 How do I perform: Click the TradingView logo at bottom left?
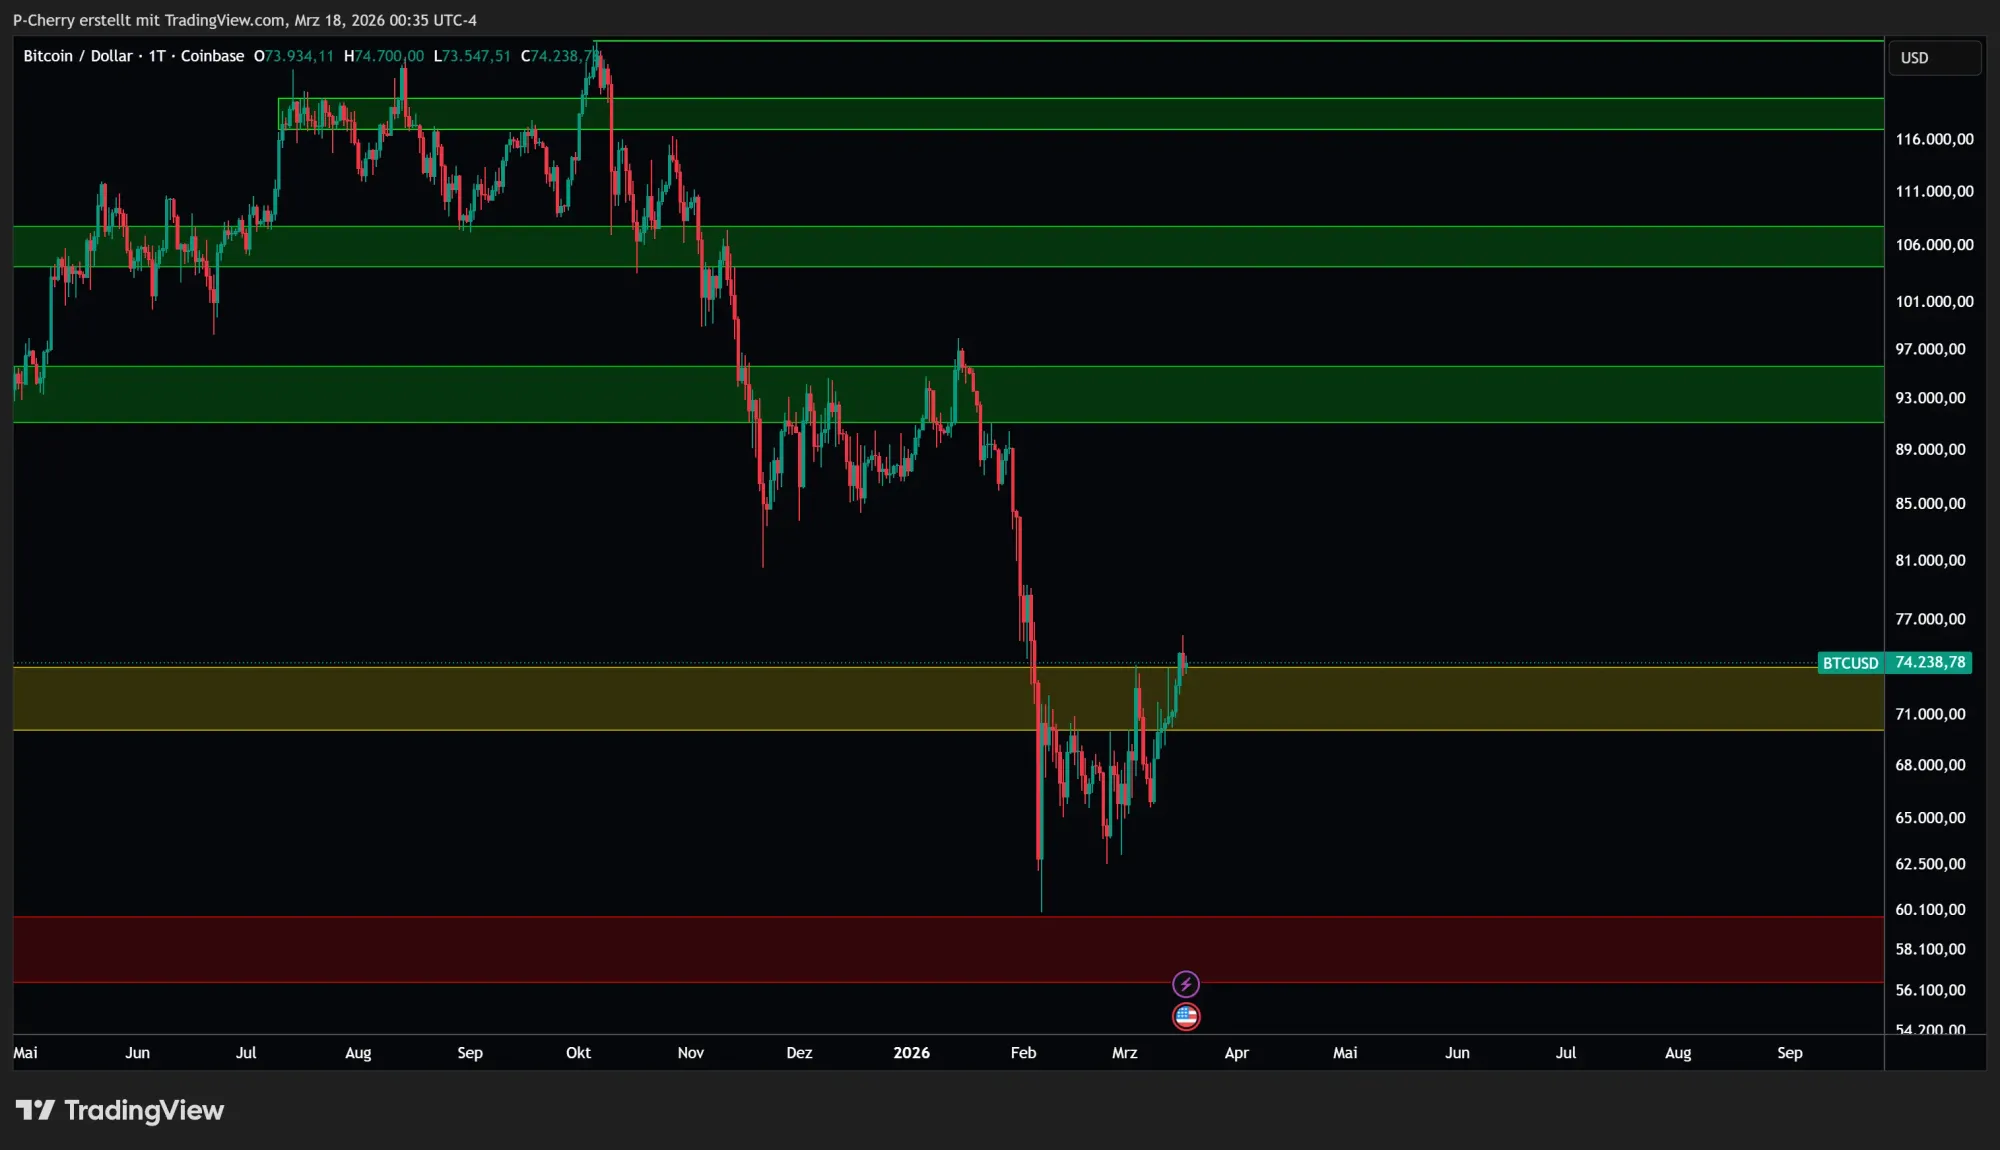tap(120, 1110)
